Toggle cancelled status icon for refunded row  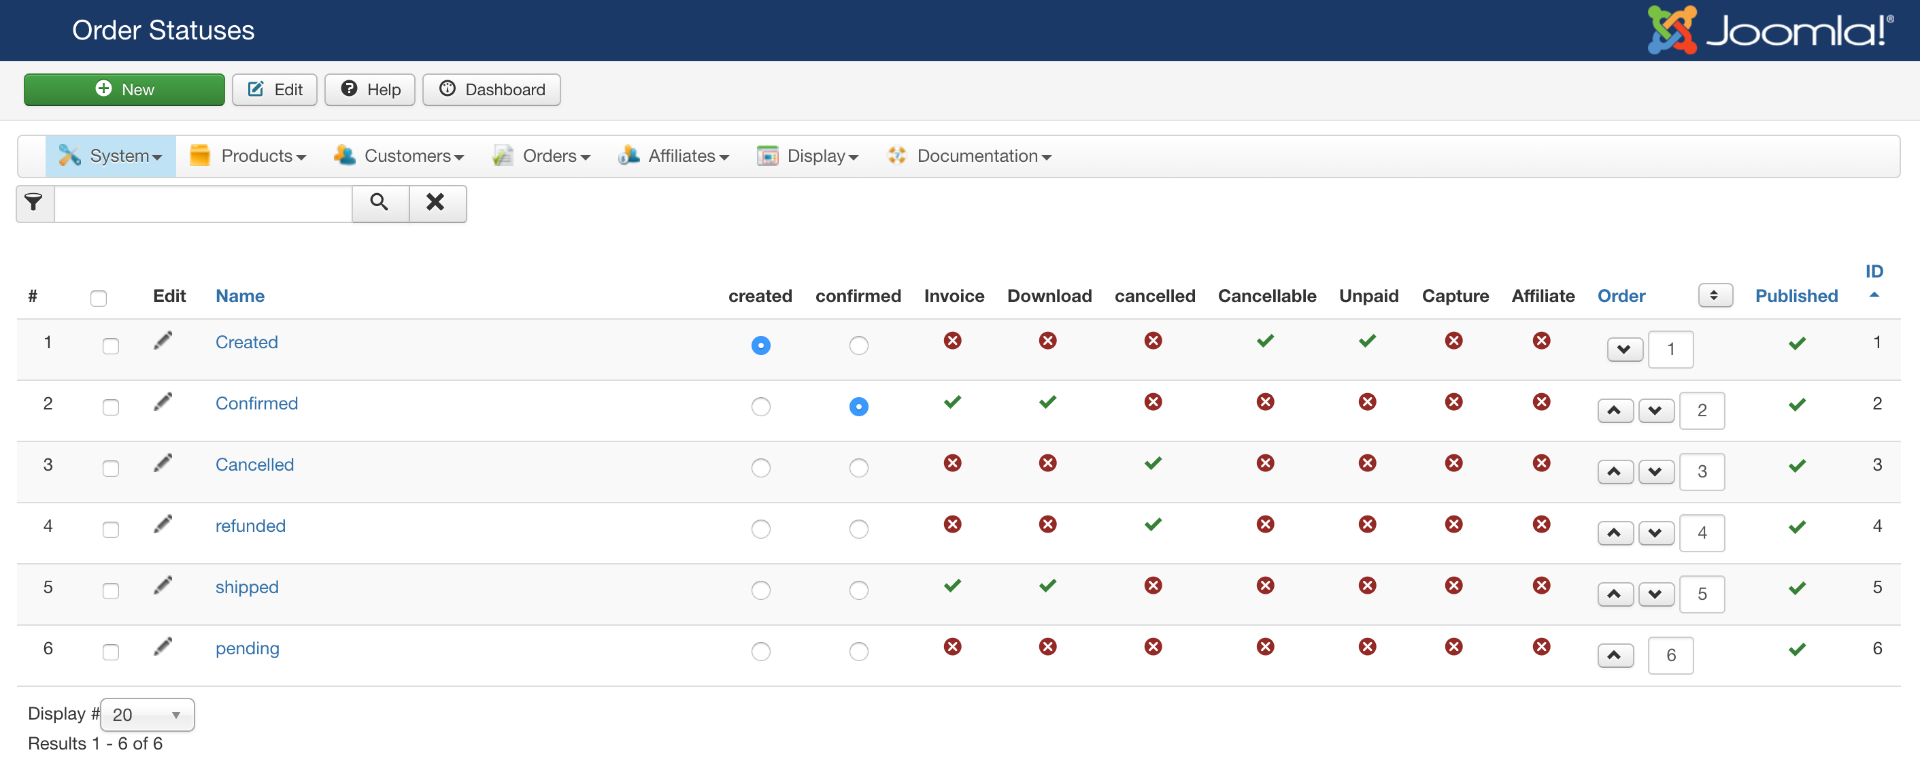tap(1153, 525)
